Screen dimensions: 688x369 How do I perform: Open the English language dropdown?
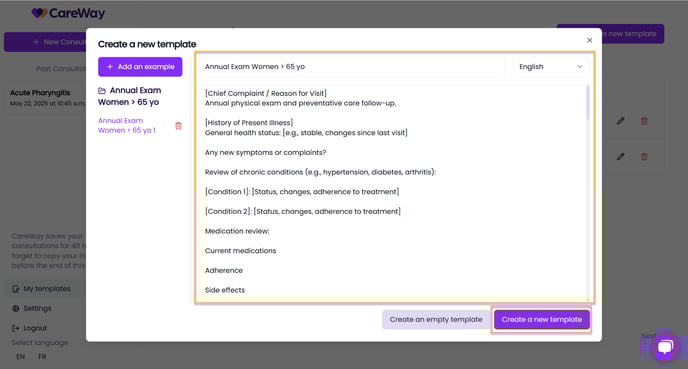[x=551, y=67]
